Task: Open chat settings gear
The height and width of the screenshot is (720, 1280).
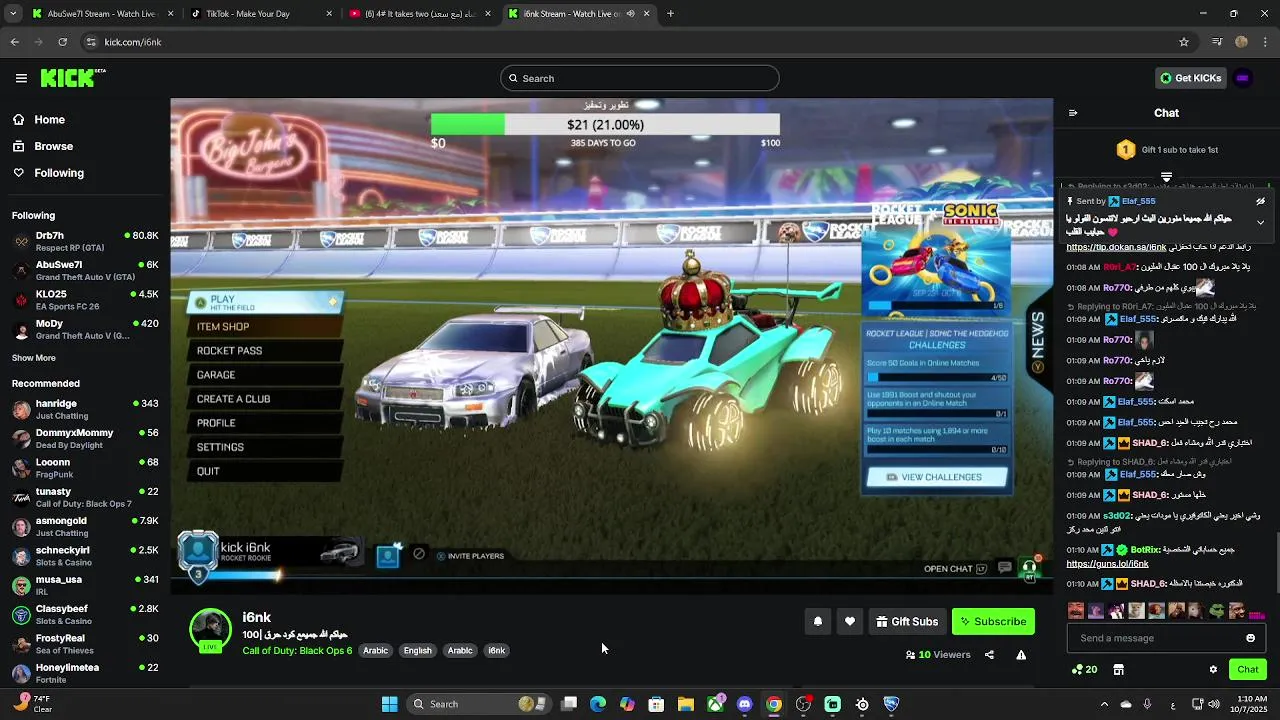Action: tap(1213, 670)
